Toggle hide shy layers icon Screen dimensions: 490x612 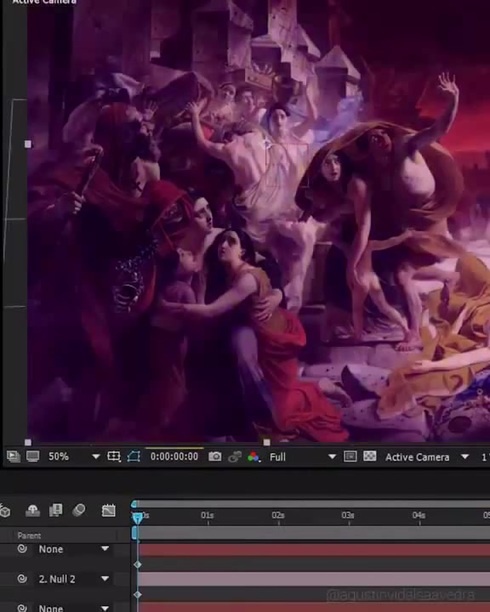[32, 511]
